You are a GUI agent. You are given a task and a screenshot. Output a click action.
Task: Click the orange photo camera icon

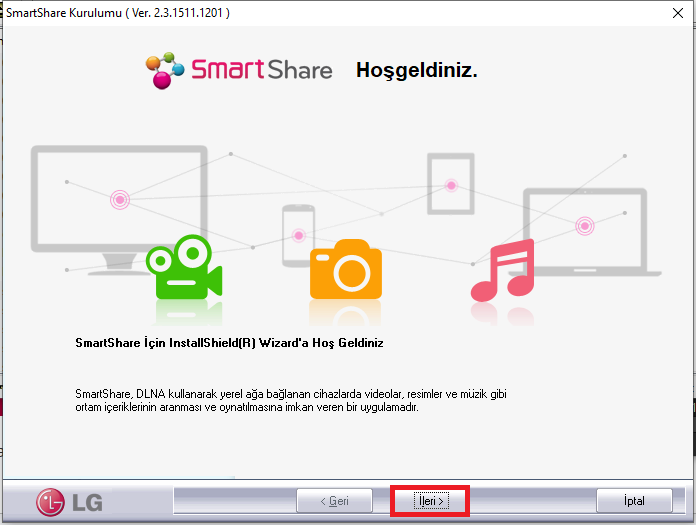(x=346, y=269)
